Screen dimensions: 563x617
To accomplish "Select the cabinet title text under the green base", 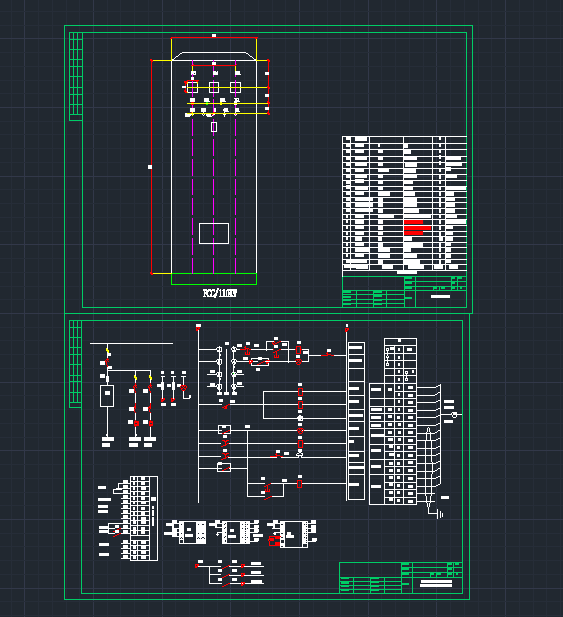I will point(220,293).
